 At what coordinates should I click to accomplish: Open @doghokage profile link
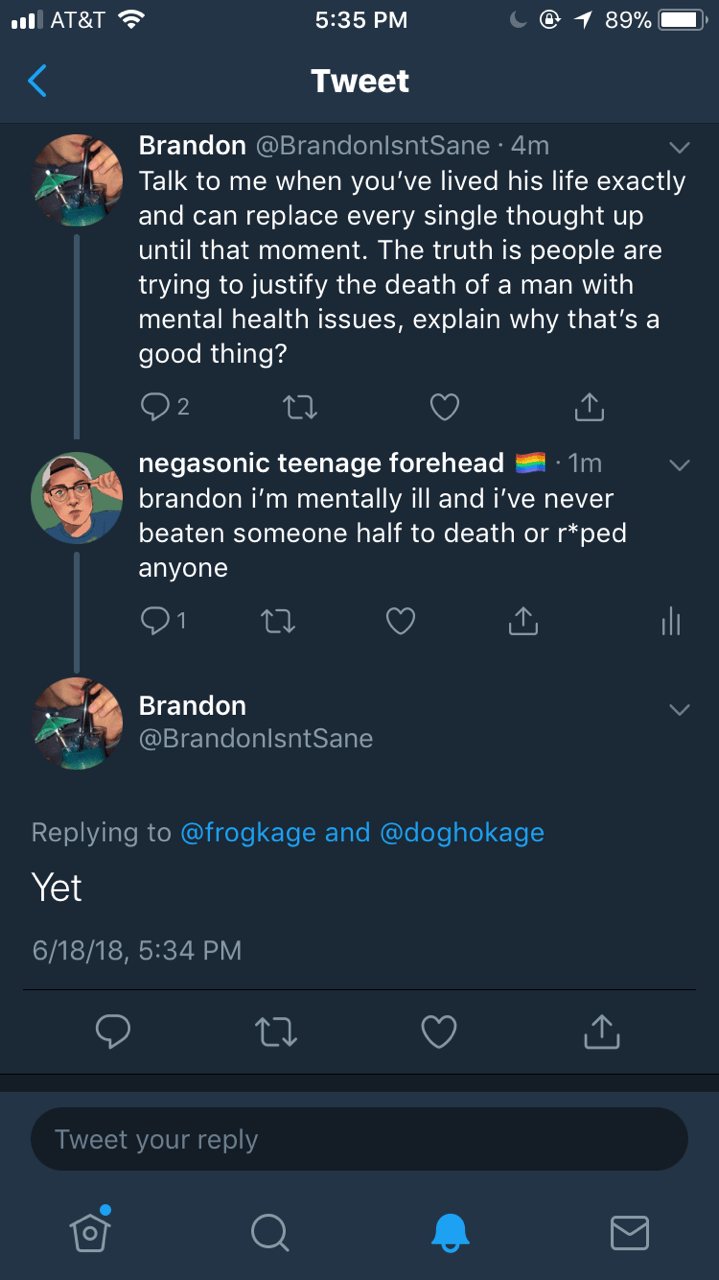pos(462,832)
